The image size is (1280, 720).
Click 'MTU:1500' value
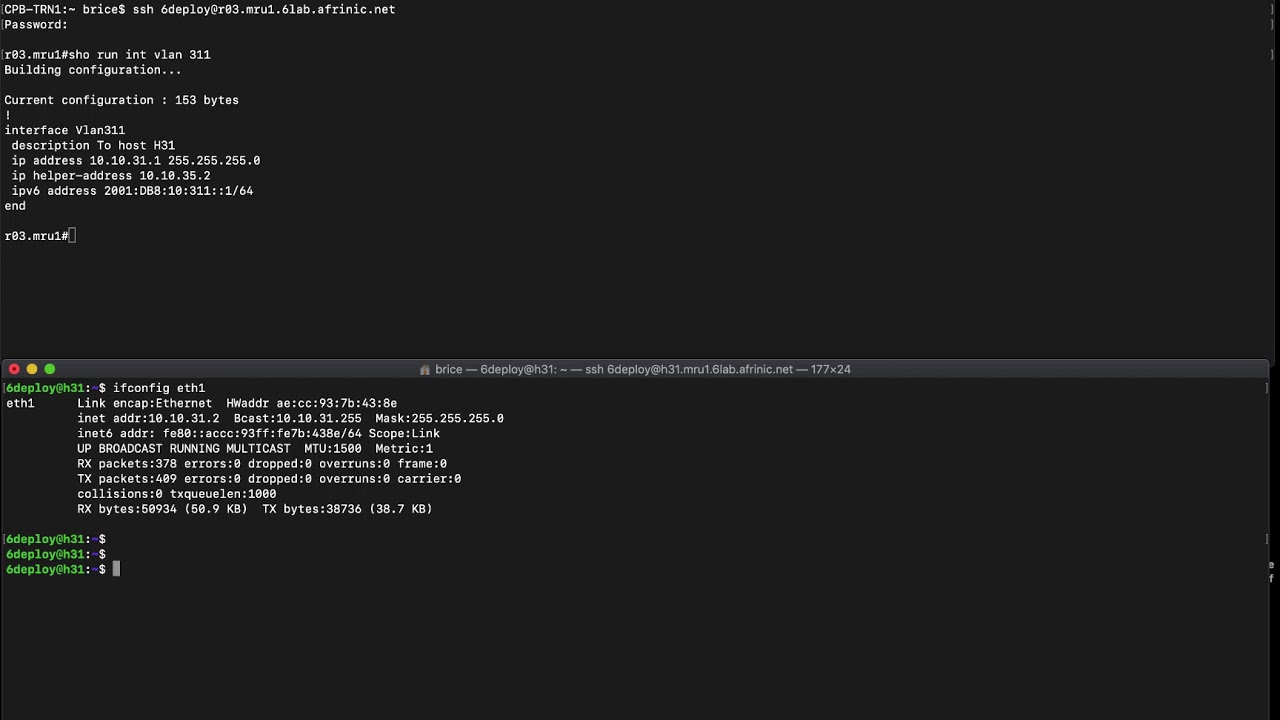[333, 449]
